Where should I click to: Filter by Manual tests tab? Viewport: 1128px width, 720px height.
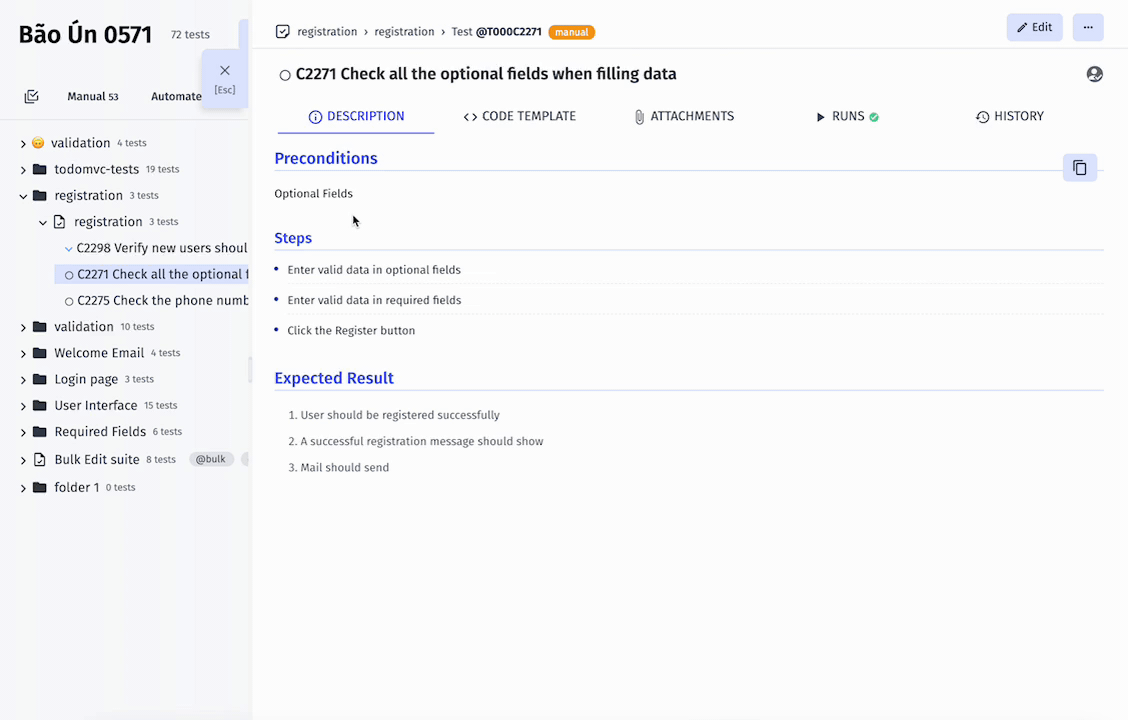(93, 96)
